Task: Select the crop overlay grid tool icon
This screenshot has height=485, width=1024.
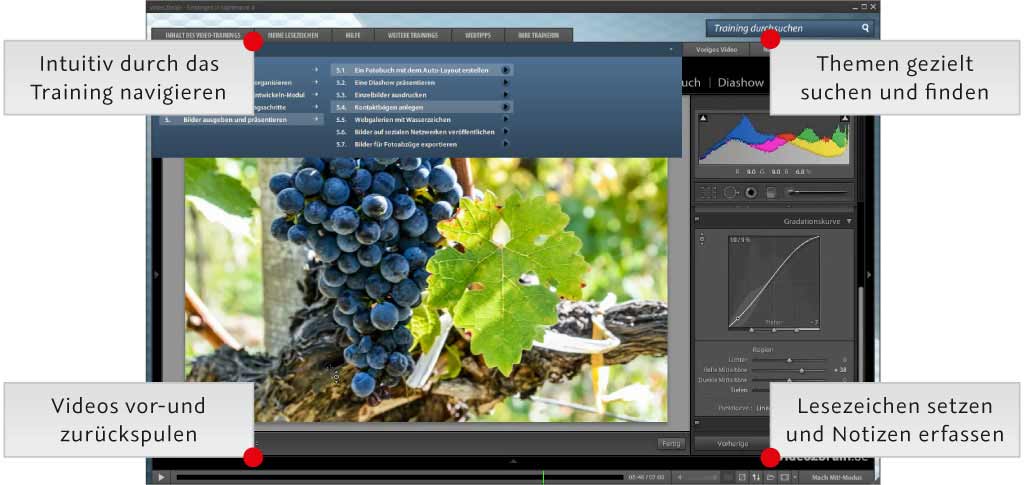Action: pos(708,192)
